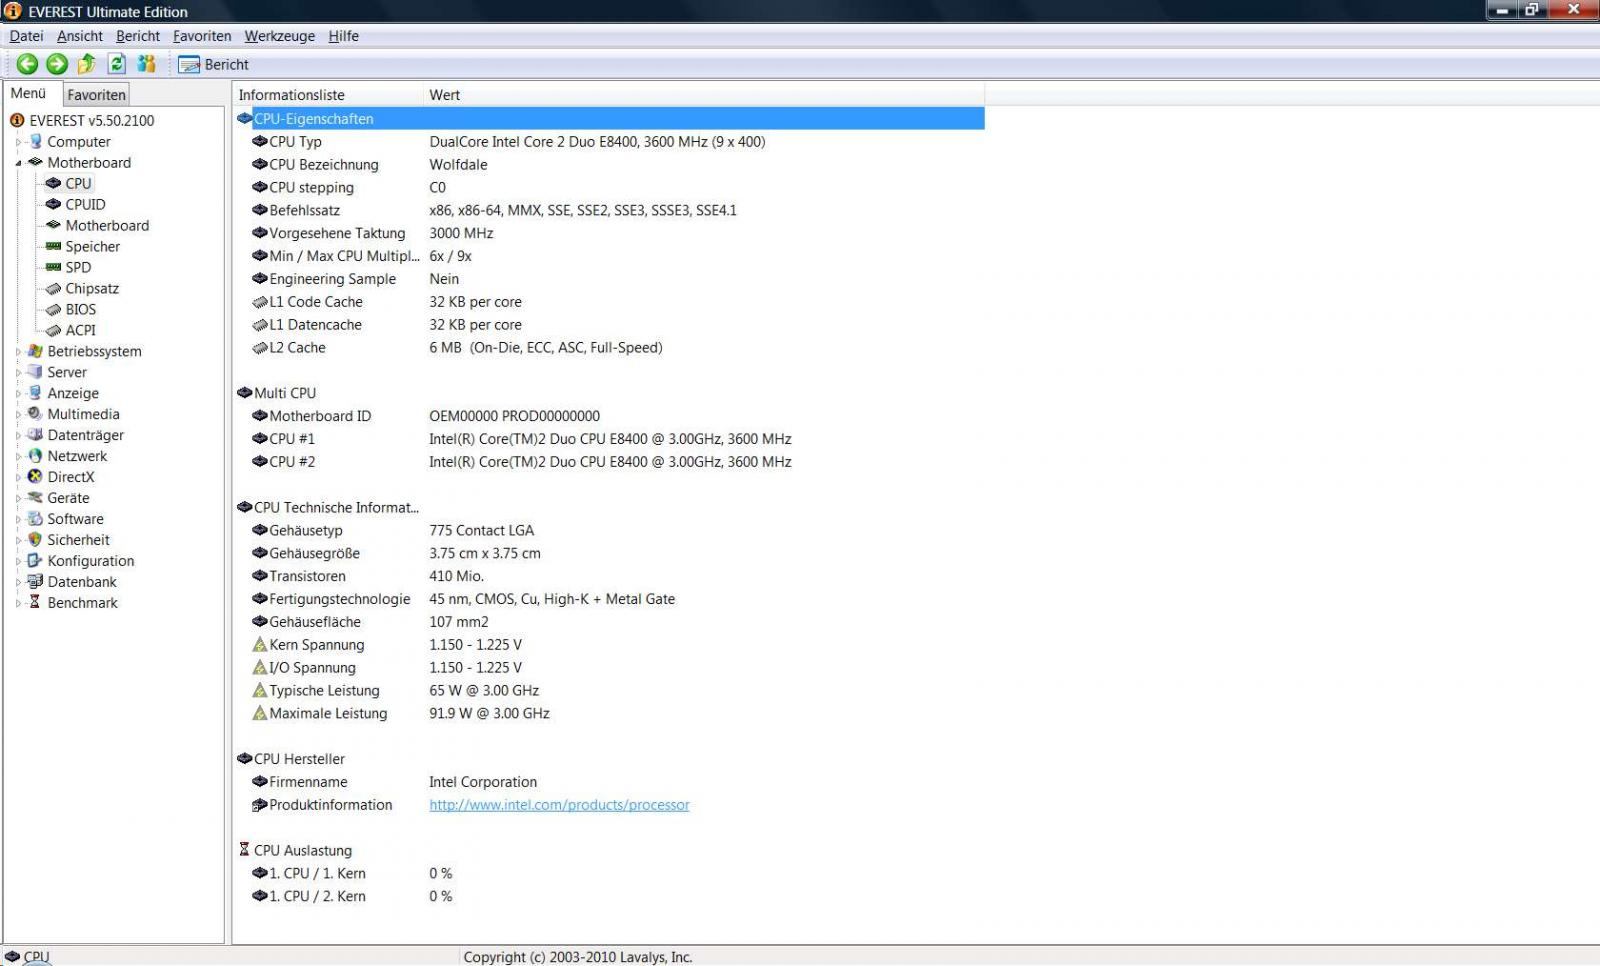The width and height of the screenshot is (1600, 966).
Task: Click the Multimedia speaker icon
Action: click(36, 414)
